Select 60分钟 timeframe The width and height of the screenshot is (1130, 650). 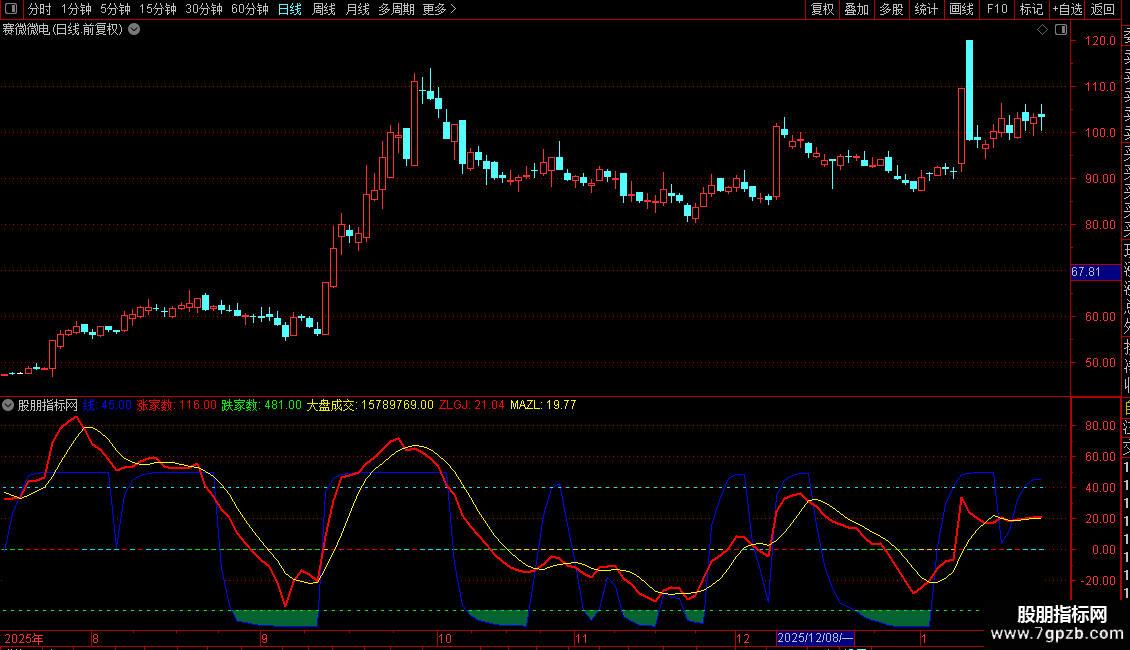click(249, 10)
